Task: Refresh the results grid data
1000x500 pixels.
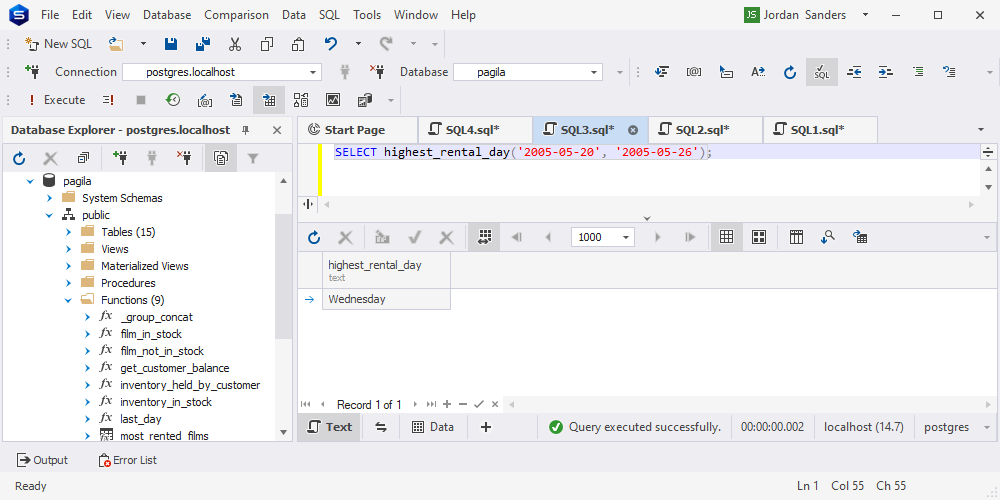Action: coord(314,238)
